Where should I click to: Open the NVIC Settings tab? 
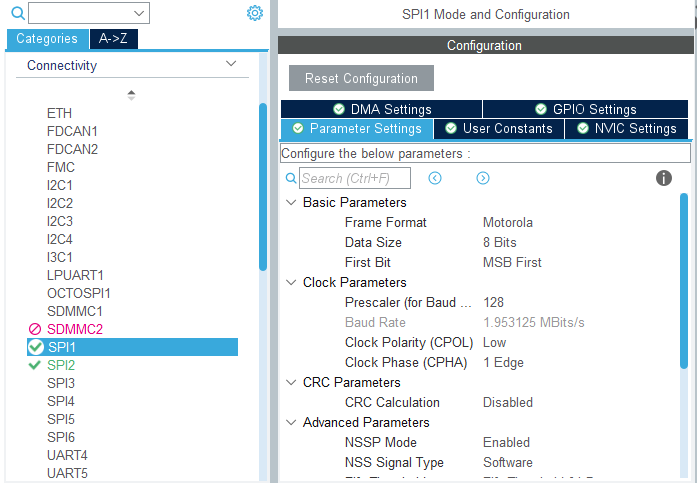click(627, 129)
